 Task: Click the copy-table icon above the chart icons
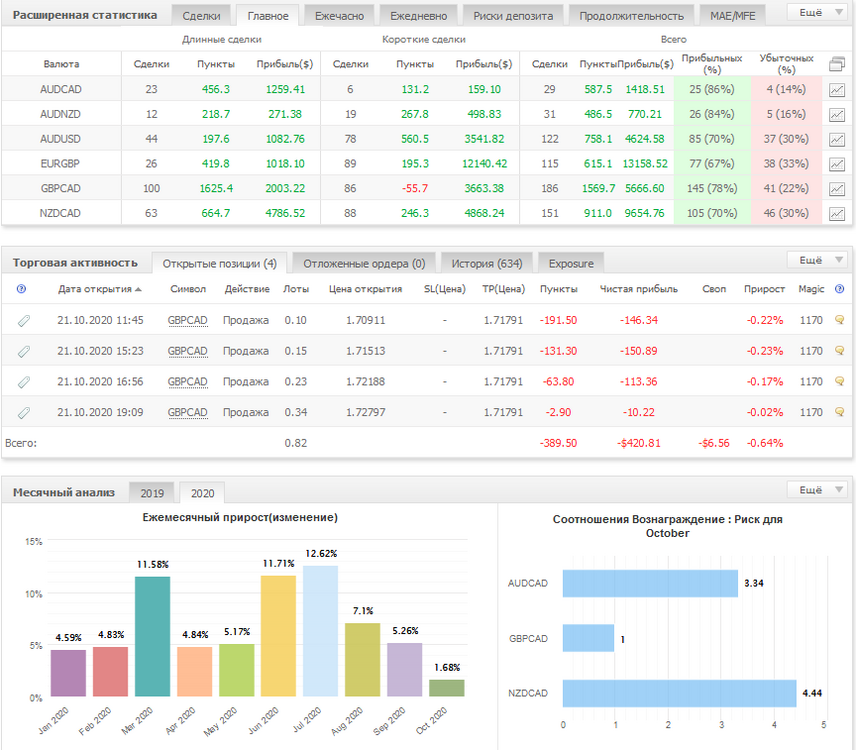tap(836, 64)
